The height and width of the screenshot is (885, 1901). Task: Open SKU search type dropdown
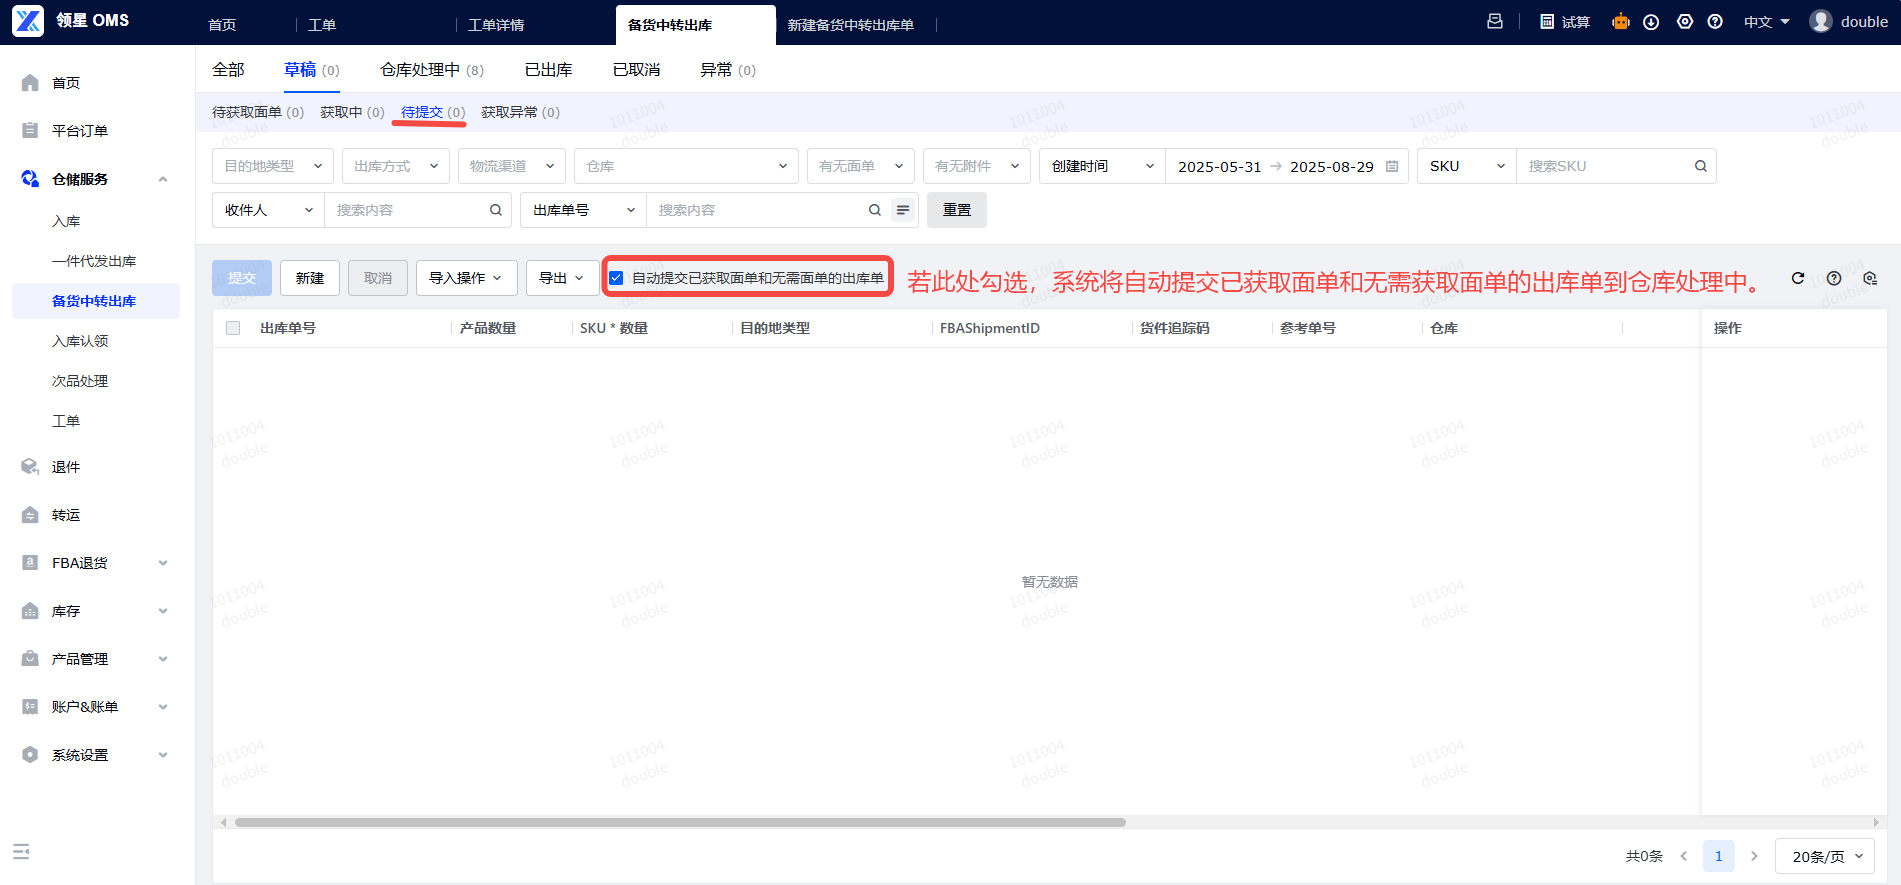coord(1467,166)
